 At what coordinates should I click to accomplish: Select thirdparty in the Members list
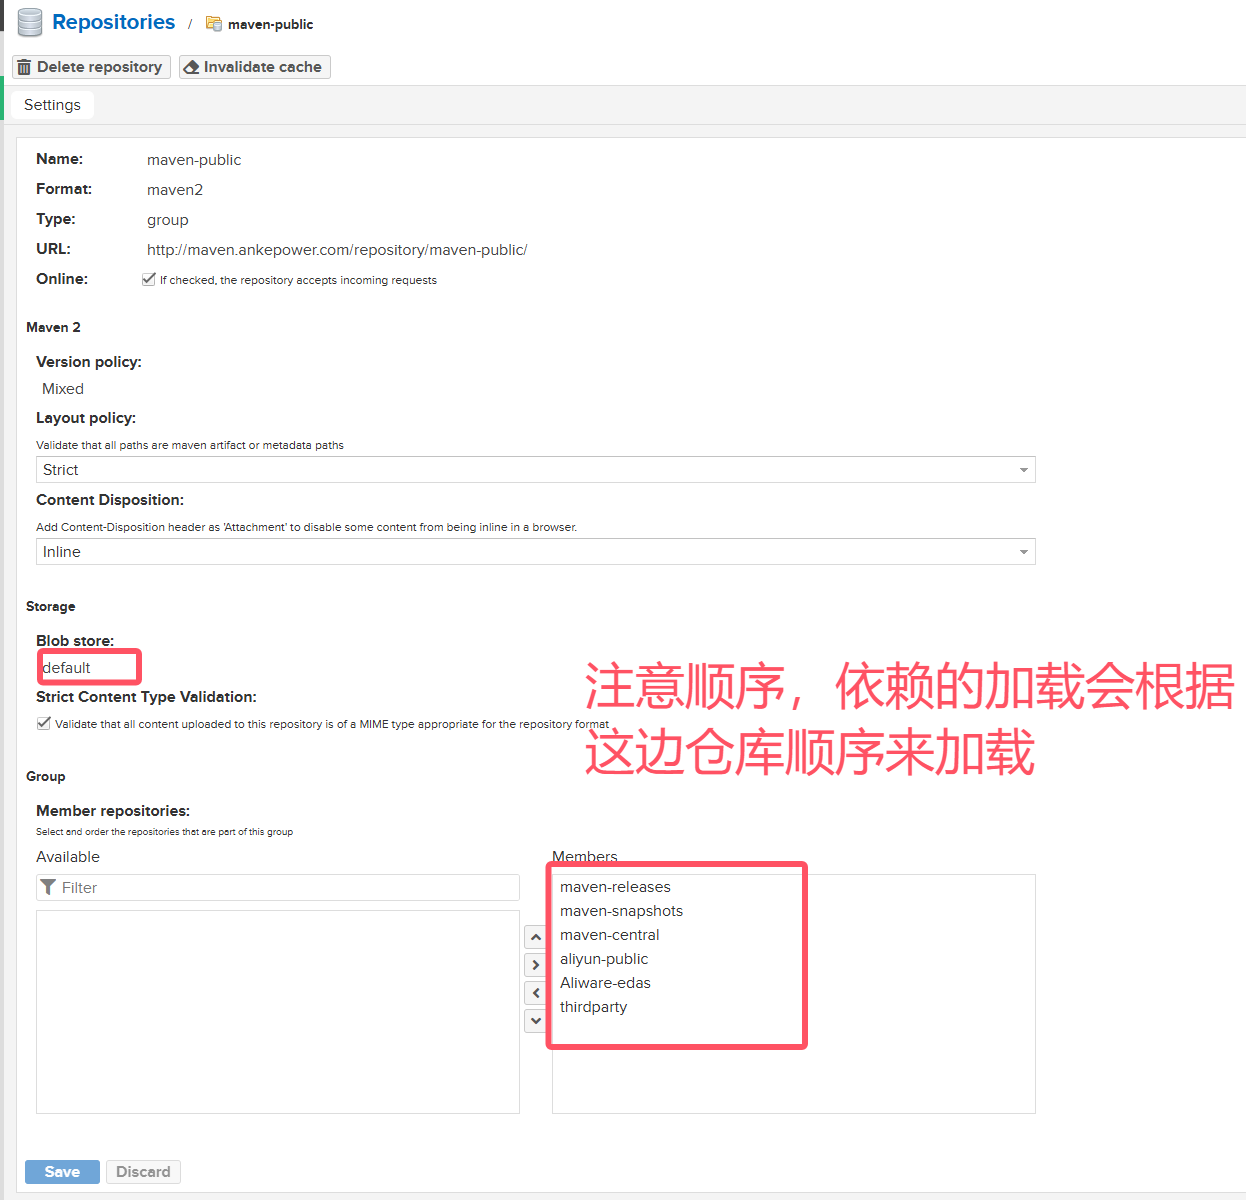pos(594,1007)
